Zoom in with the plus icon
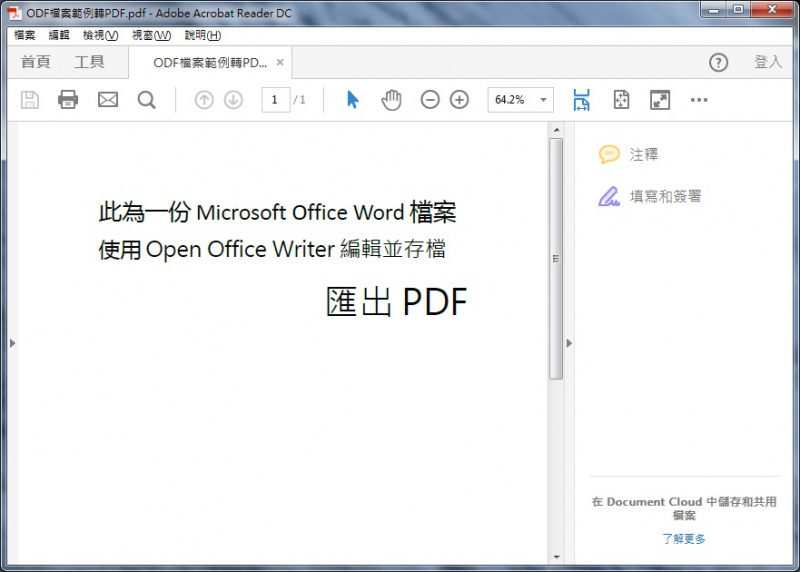 click(459, 100)
